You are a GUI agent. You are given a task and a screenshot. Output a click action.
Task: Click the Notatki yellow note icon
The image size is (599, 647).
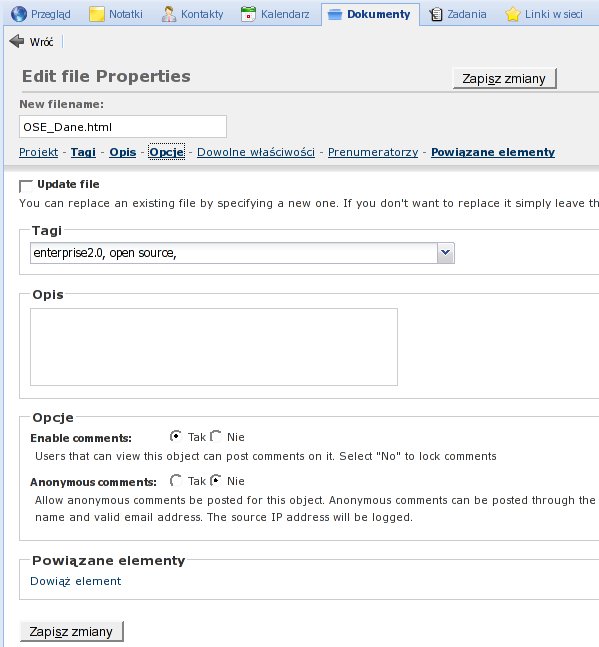(x=97, y=14)
